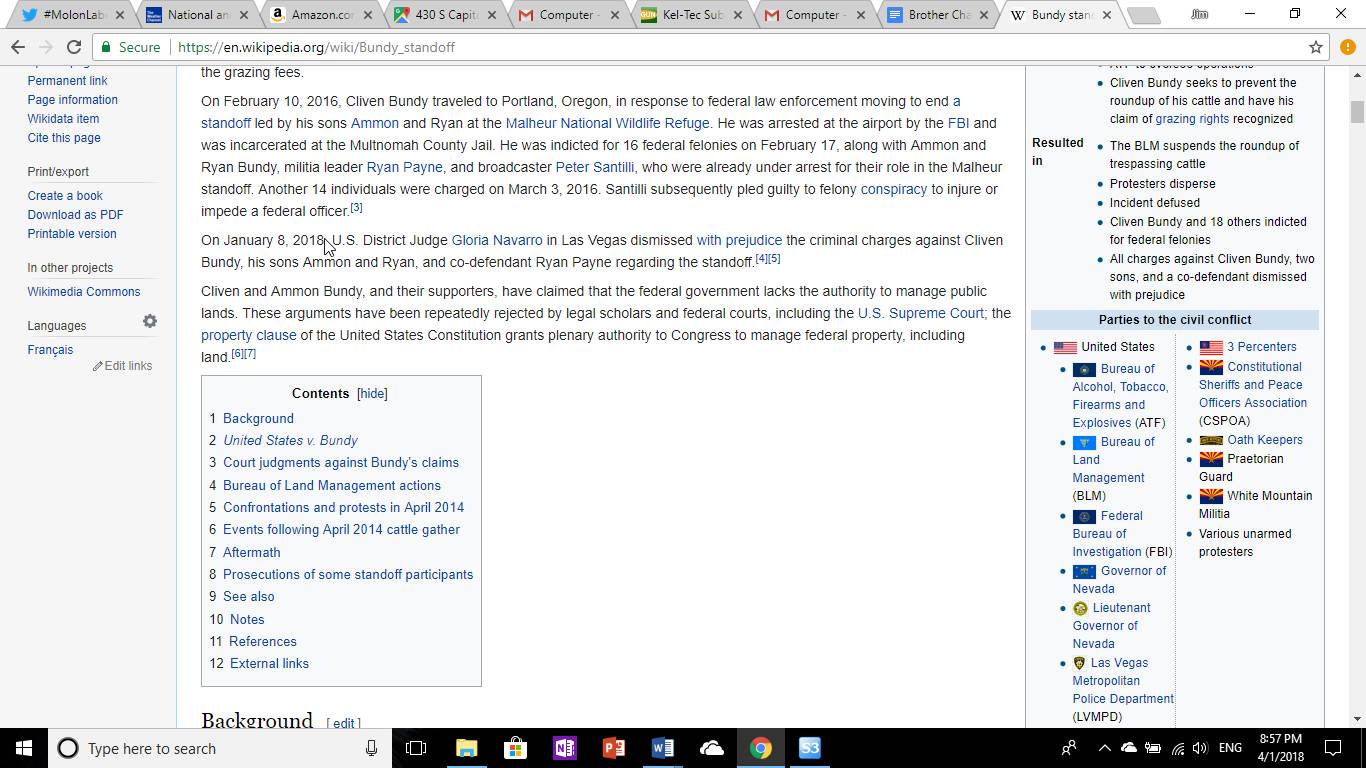
Task: Click the United States flag icon
Action: (1065, 347)
